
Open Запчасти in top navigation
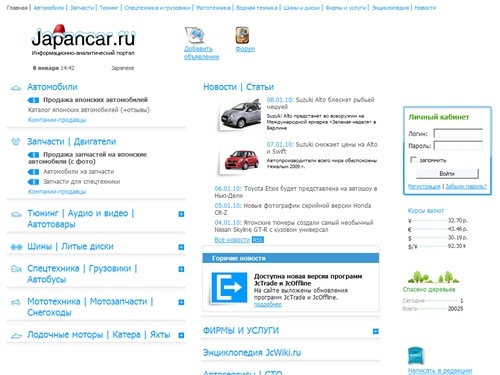82,8
